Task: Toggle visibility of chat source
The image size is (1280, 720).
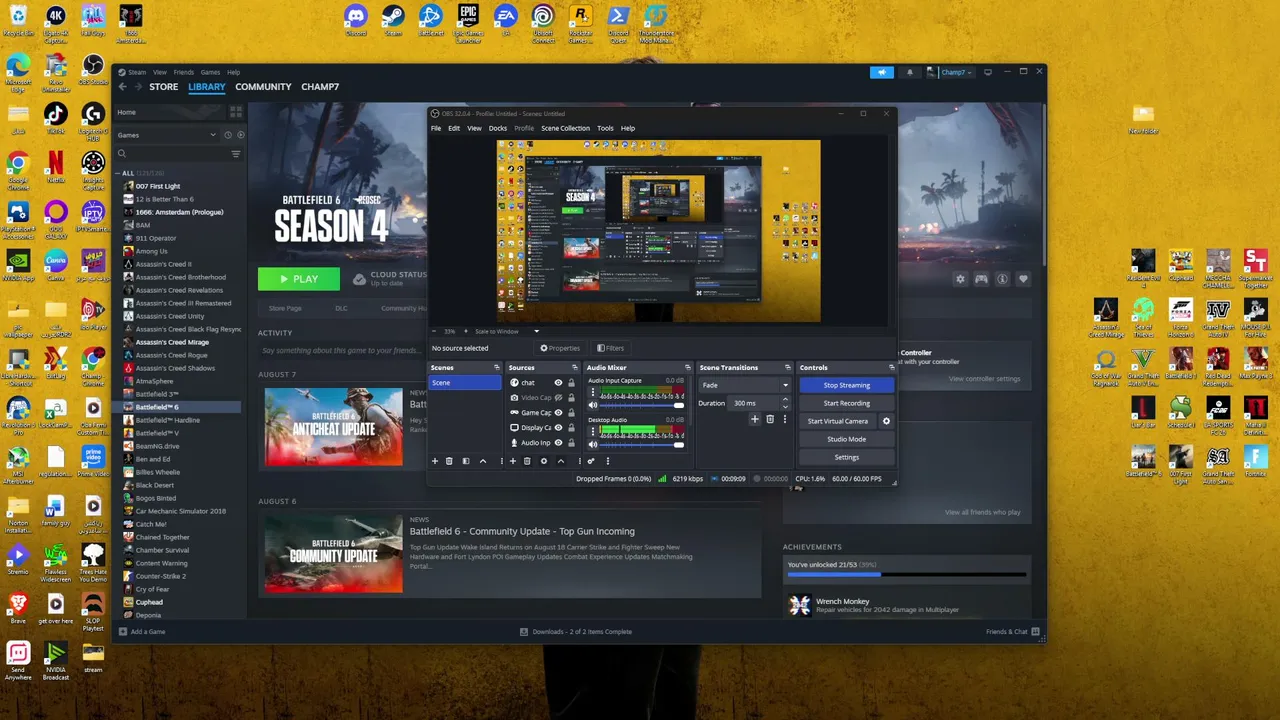Action: click(x=559, y=383)
